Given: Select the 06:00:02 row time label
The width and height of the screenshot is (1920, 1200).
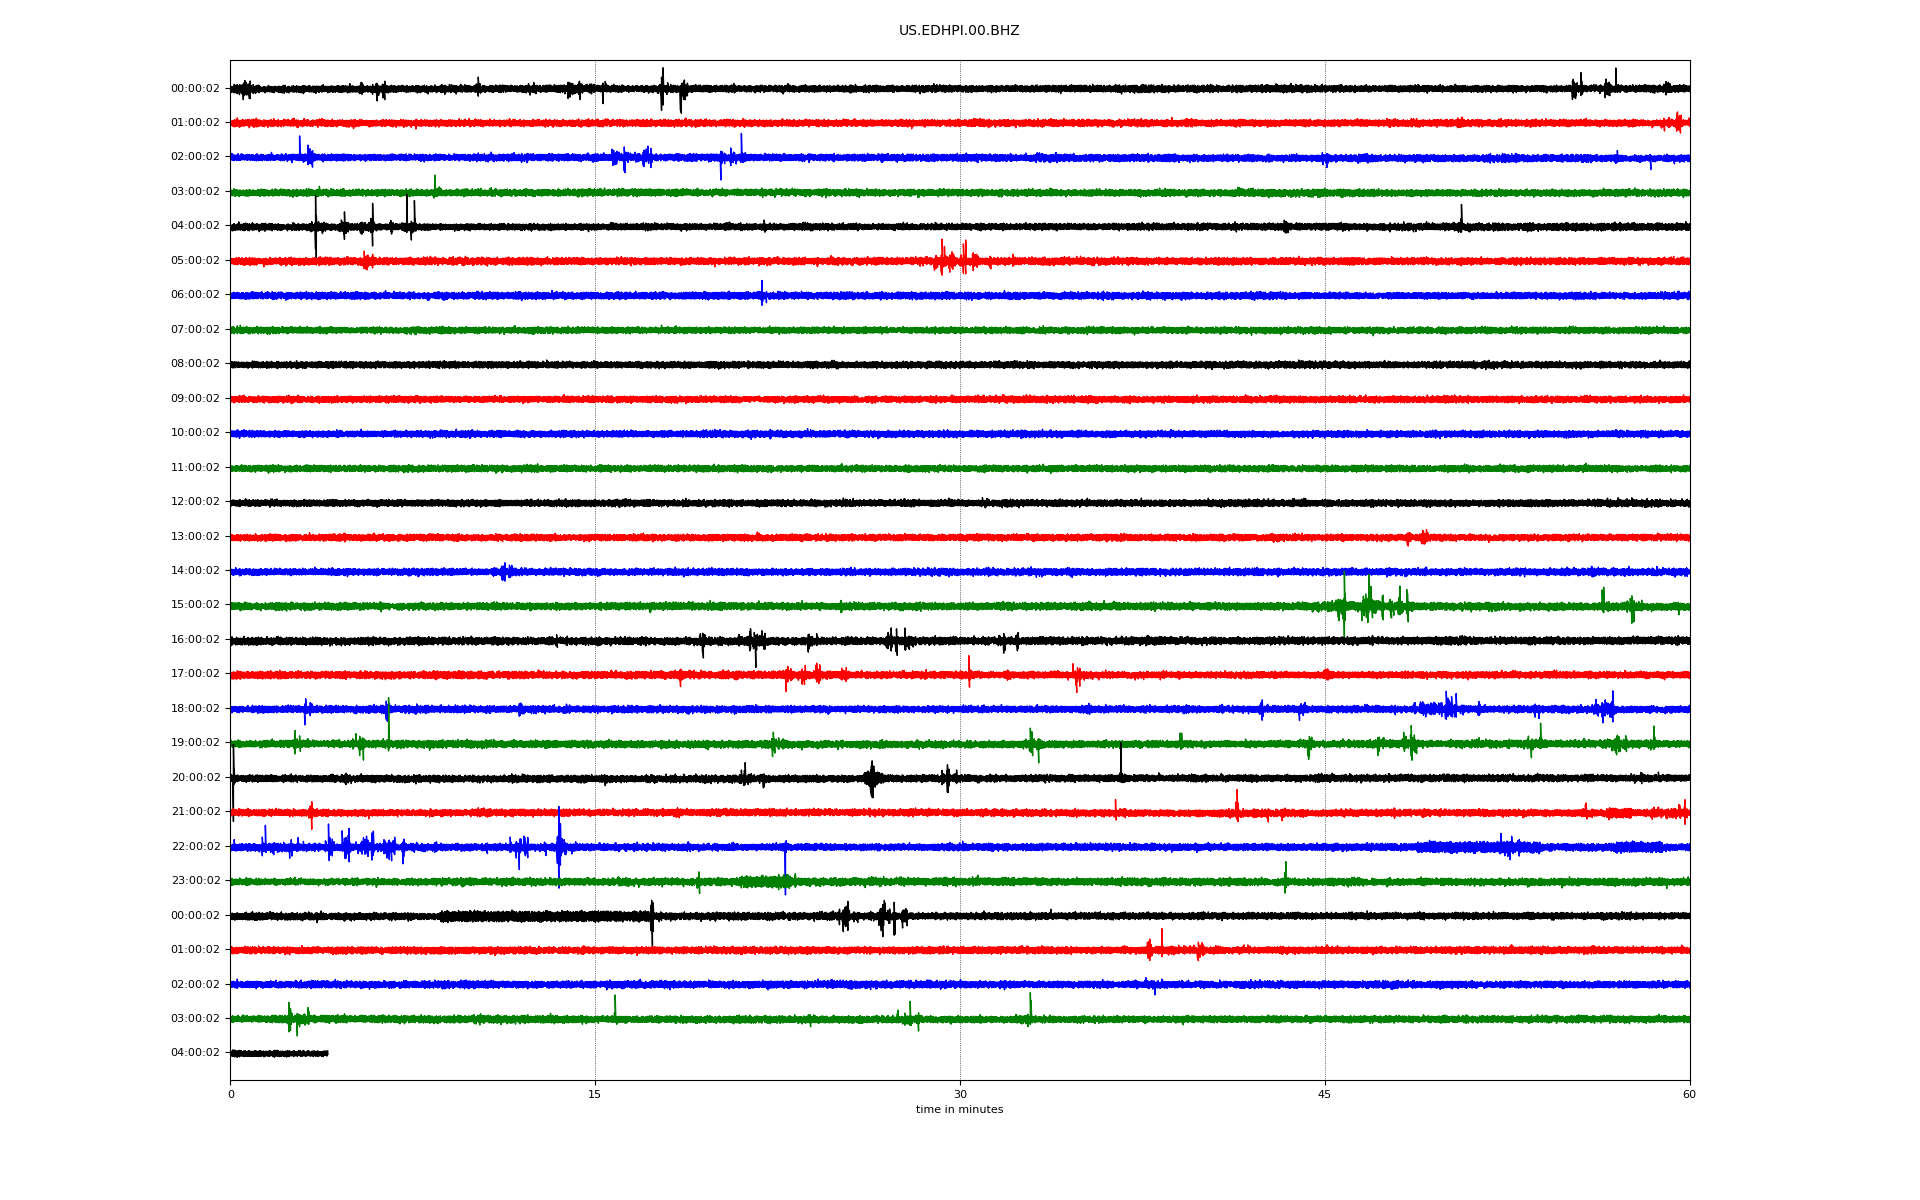Looking at the screenshot, I should tap(195, 295).
